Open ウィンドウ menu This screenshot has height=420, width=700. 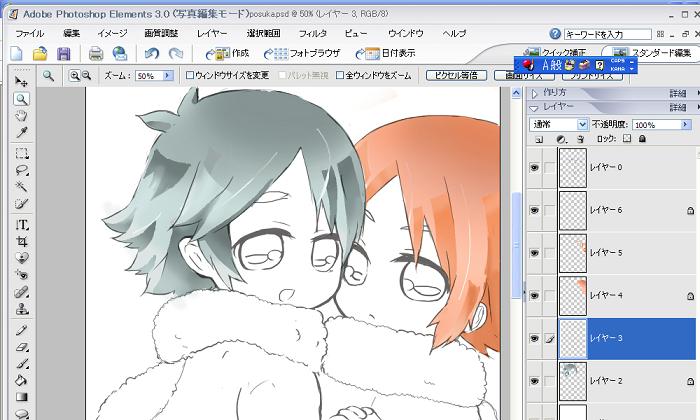(405, 33)
